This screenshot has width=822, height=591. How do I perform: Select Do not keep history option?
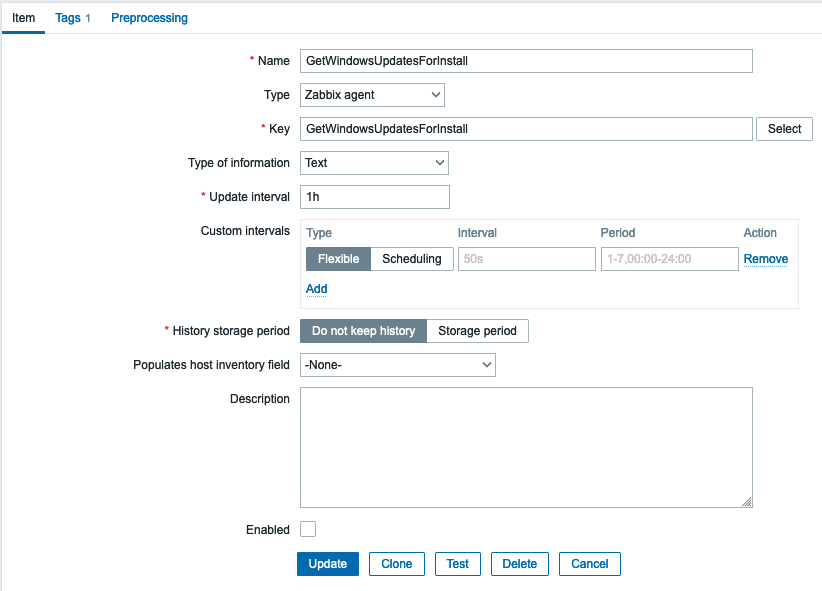click(x=363, y=331)
